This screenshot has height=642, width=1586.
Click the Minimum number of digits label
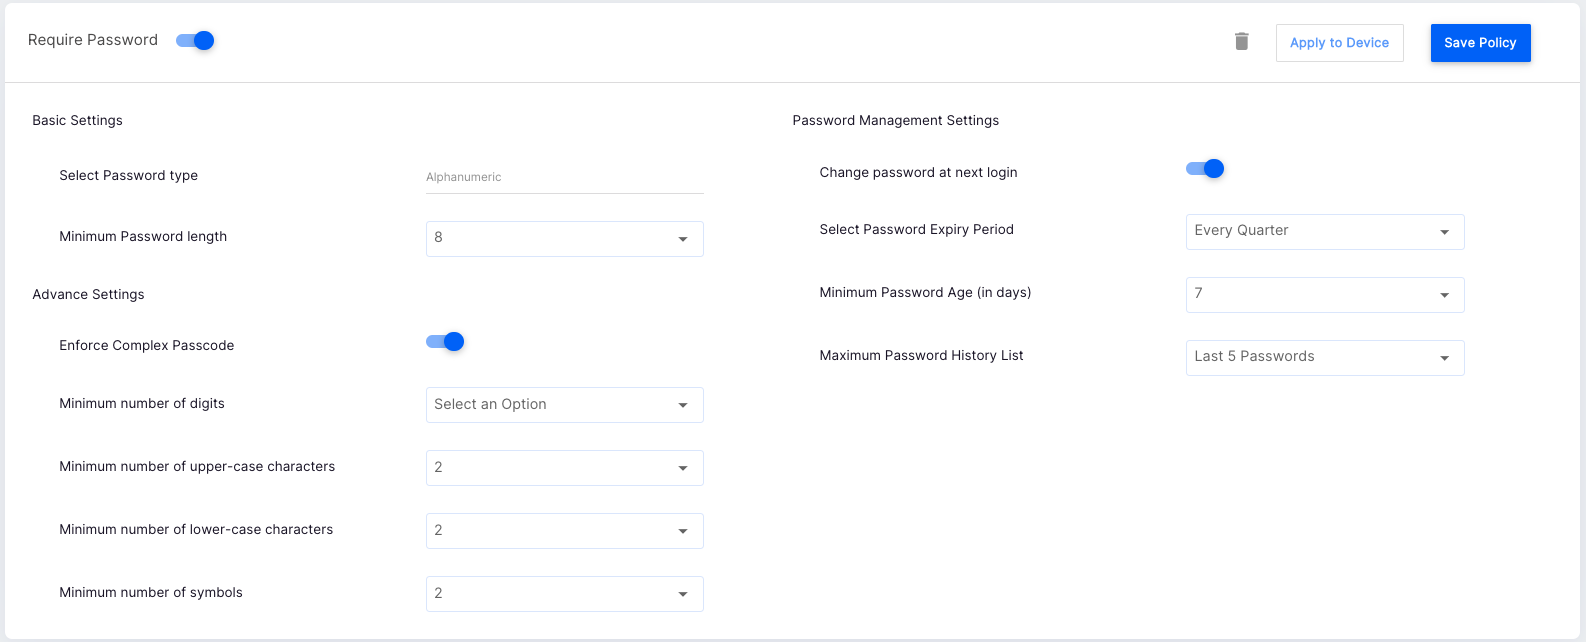[x=142, y=403]
